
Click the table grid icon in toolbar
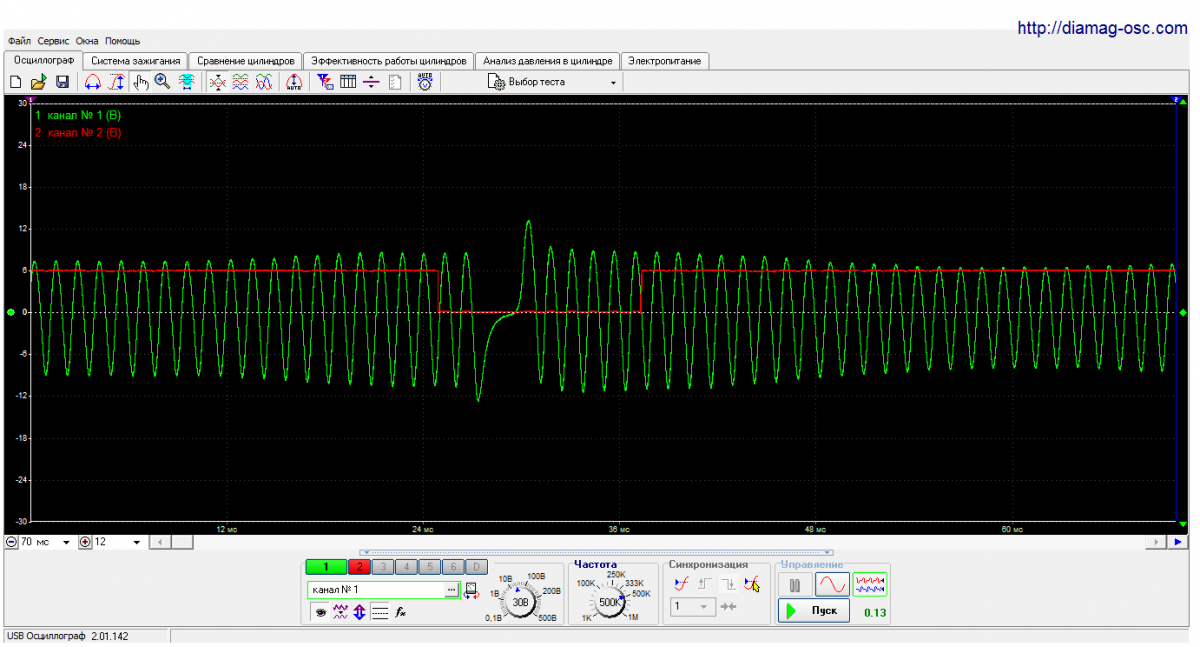348,82
